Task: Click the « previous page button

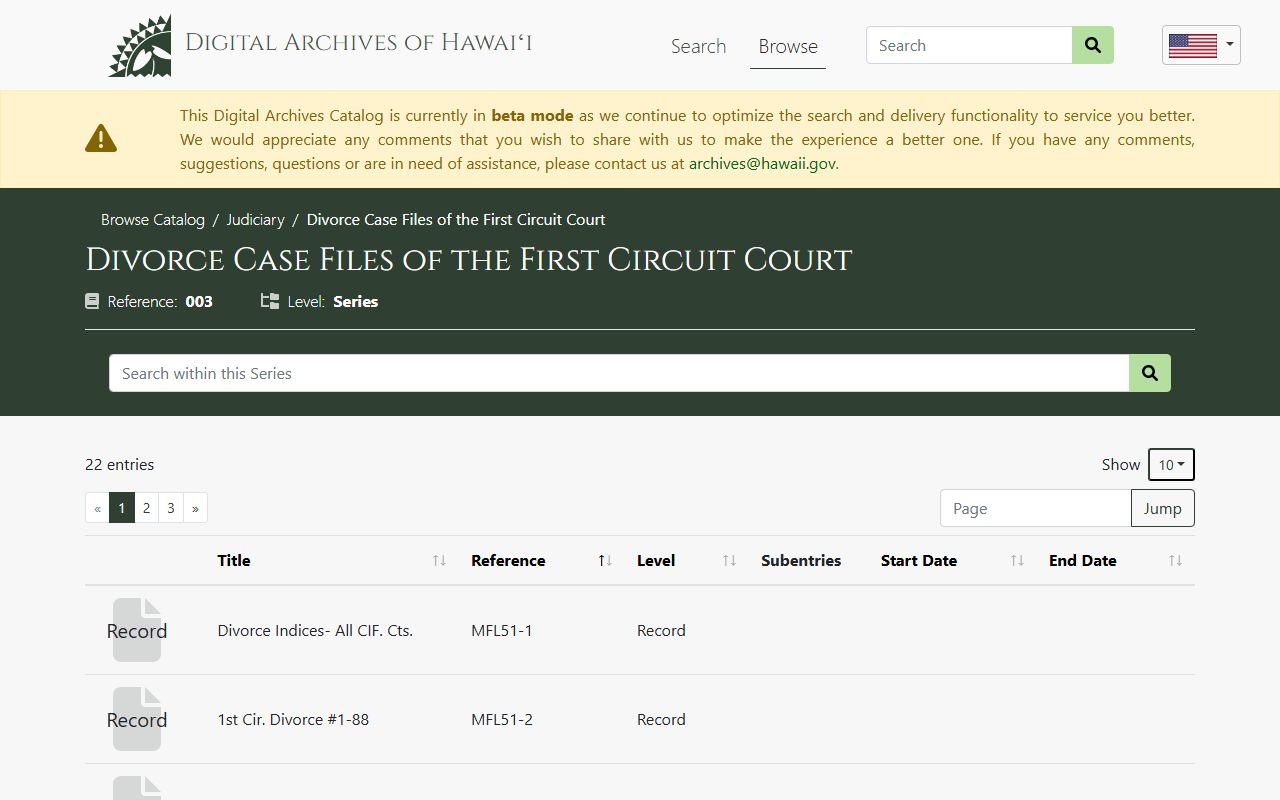Action: tap(97, 508)
